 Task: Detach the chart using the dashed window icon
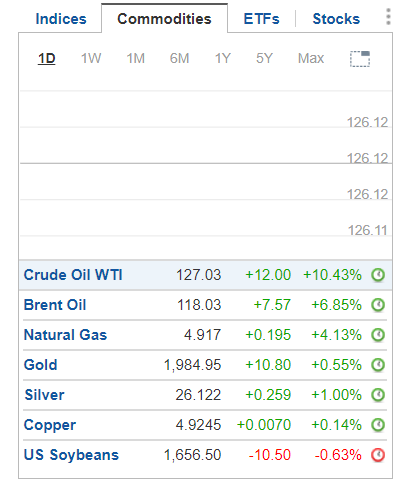coord(360,59)
